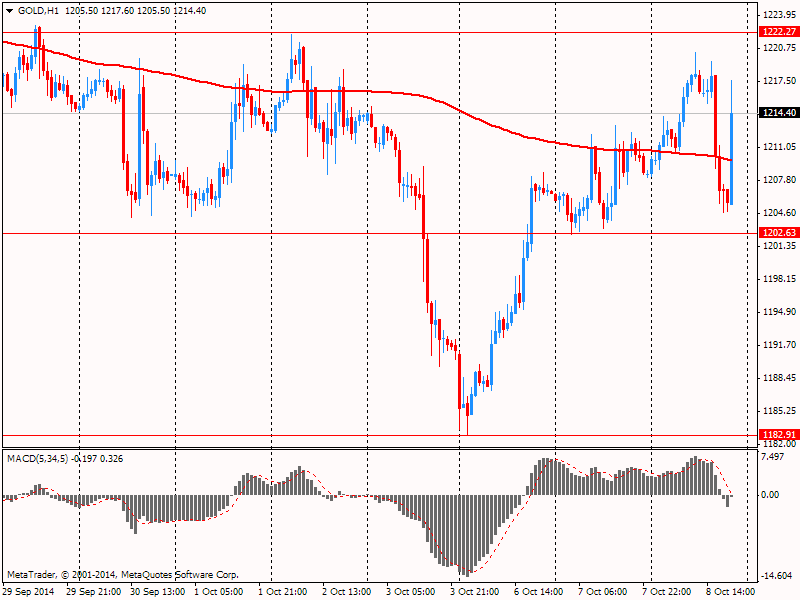The height and width of the screenshot is (600, 800).
Task: Click the 1198.15 price scale value
Action: coord(779,279)
